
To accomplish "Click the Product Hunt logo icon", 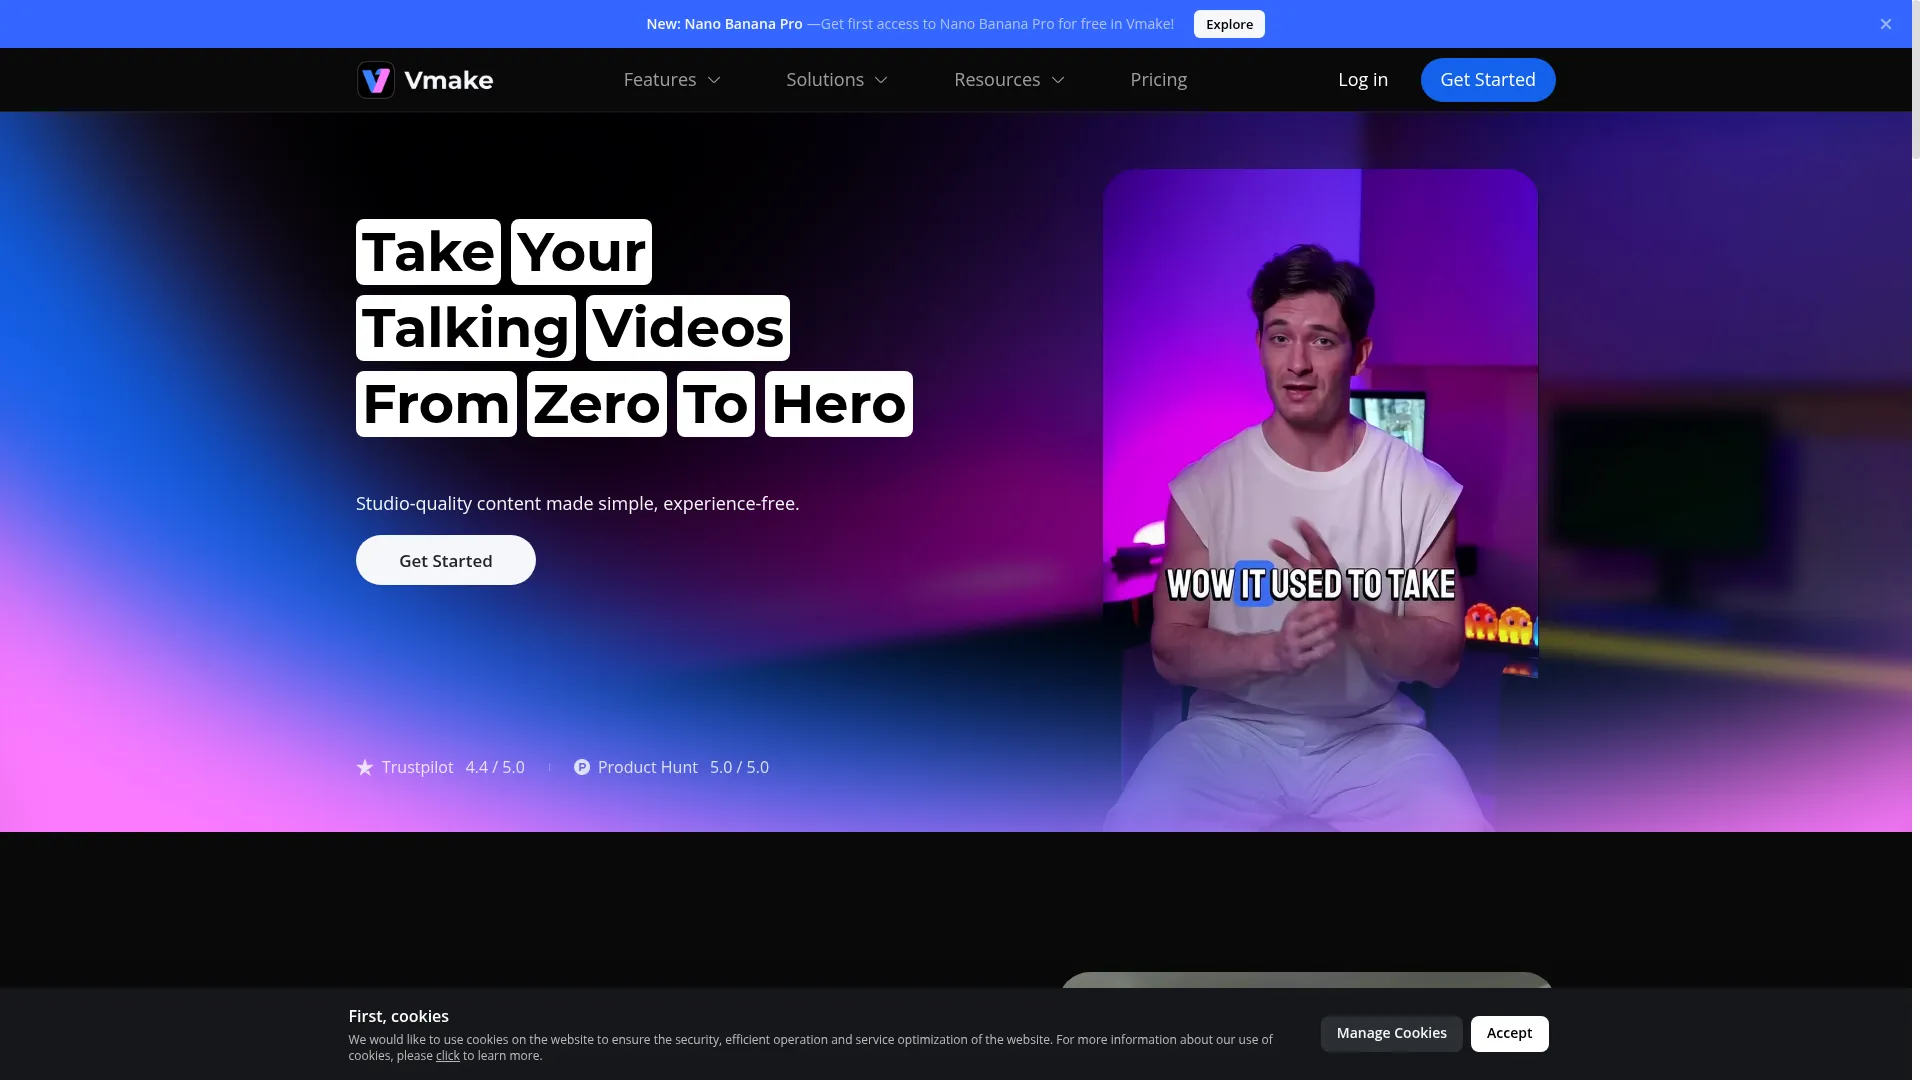I will tap(582, 767).
